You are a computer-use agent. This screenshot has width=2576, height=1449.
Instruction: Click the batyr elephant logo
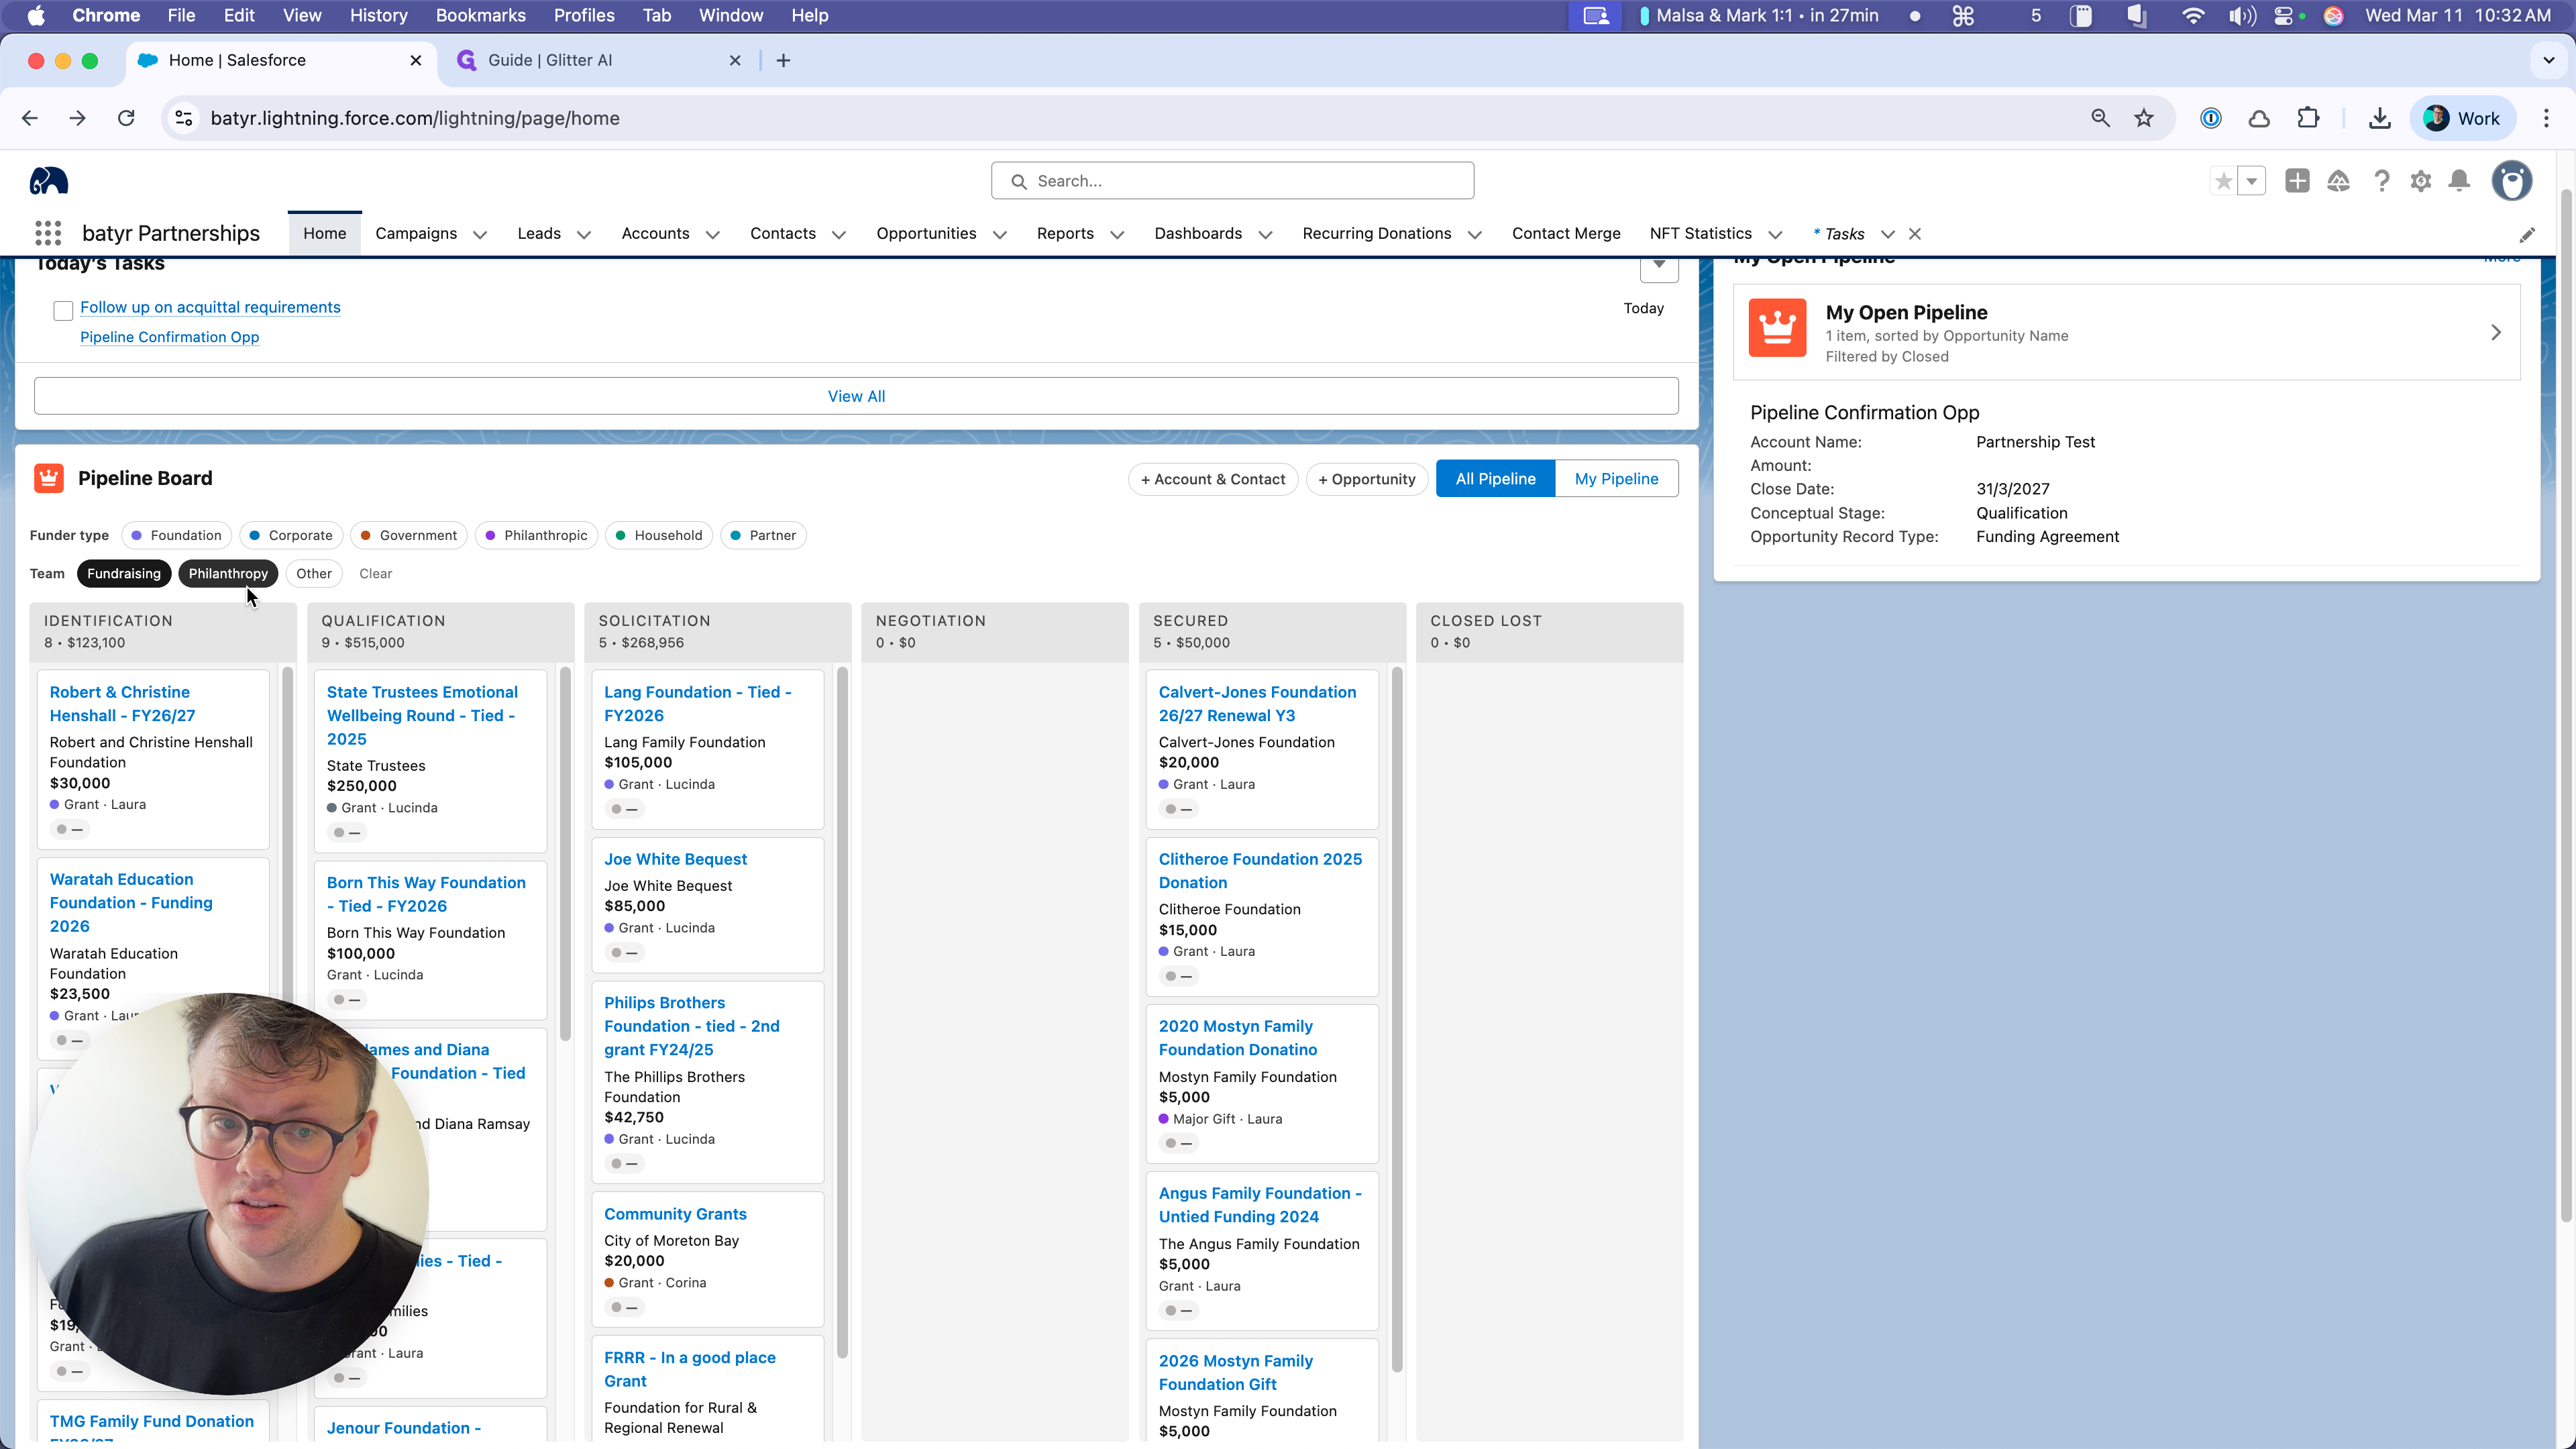[x=49, y=181]
